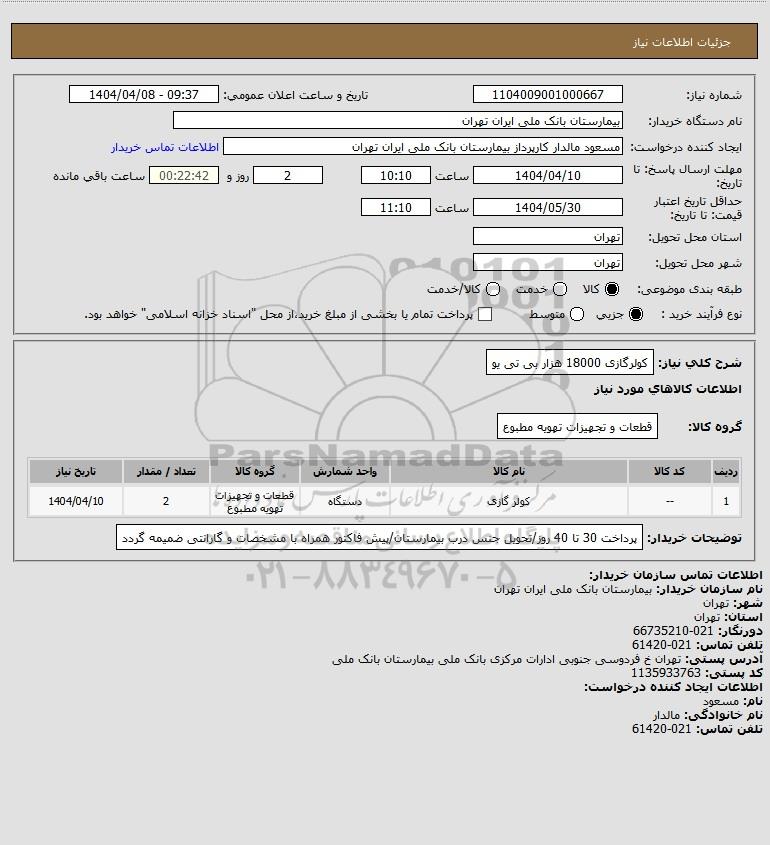The height and width of the screenshot is (845, 770).
Task: Click the goods group قطعات و تجهیزات field
Action: click(x=577, y=426)
